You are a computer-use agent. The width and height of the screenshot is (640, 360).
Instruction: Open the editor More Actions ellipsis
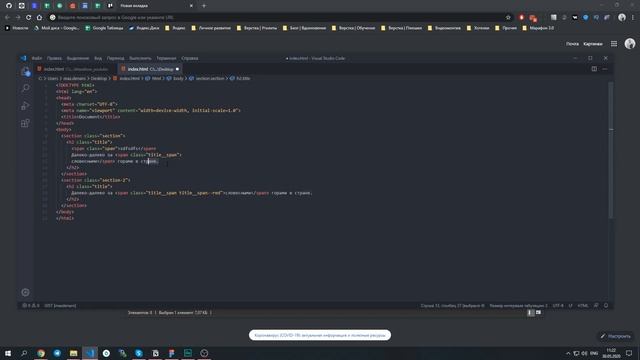tap(605, 69)
